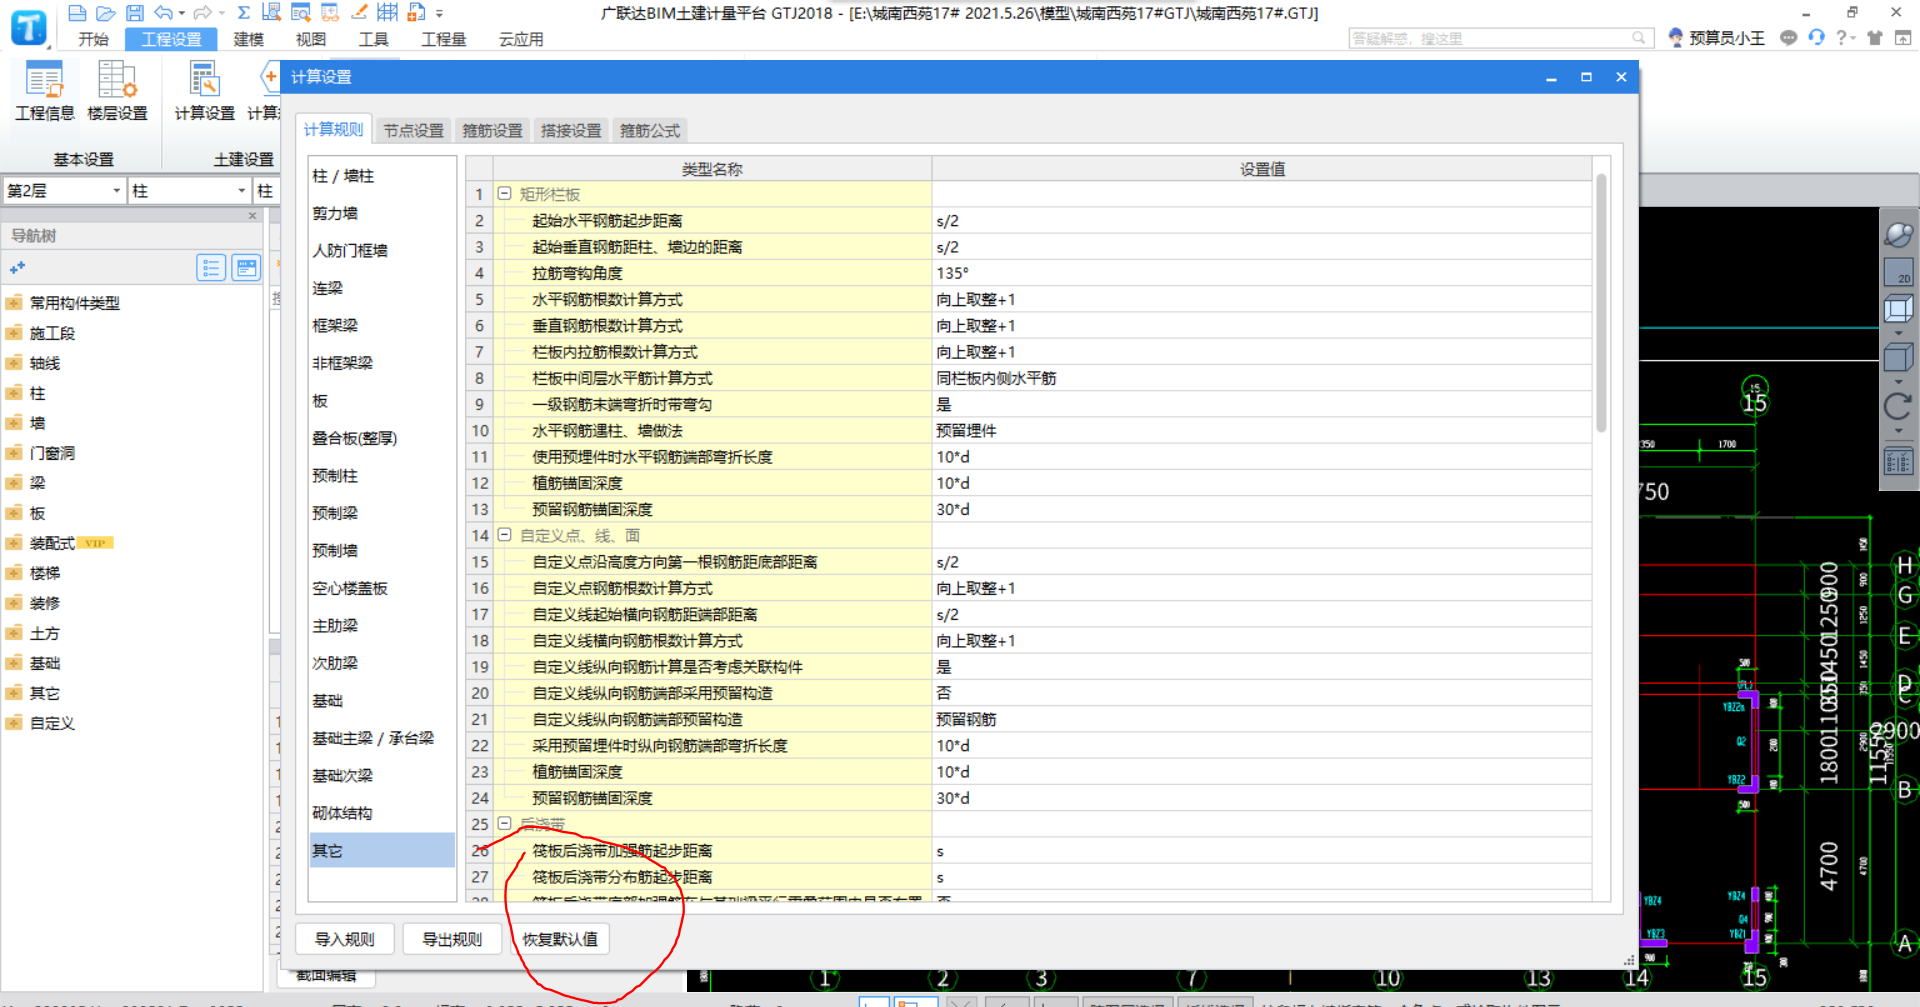Switch to 箍筋设置 tab

pyautogui.click(x=492, y=130)
